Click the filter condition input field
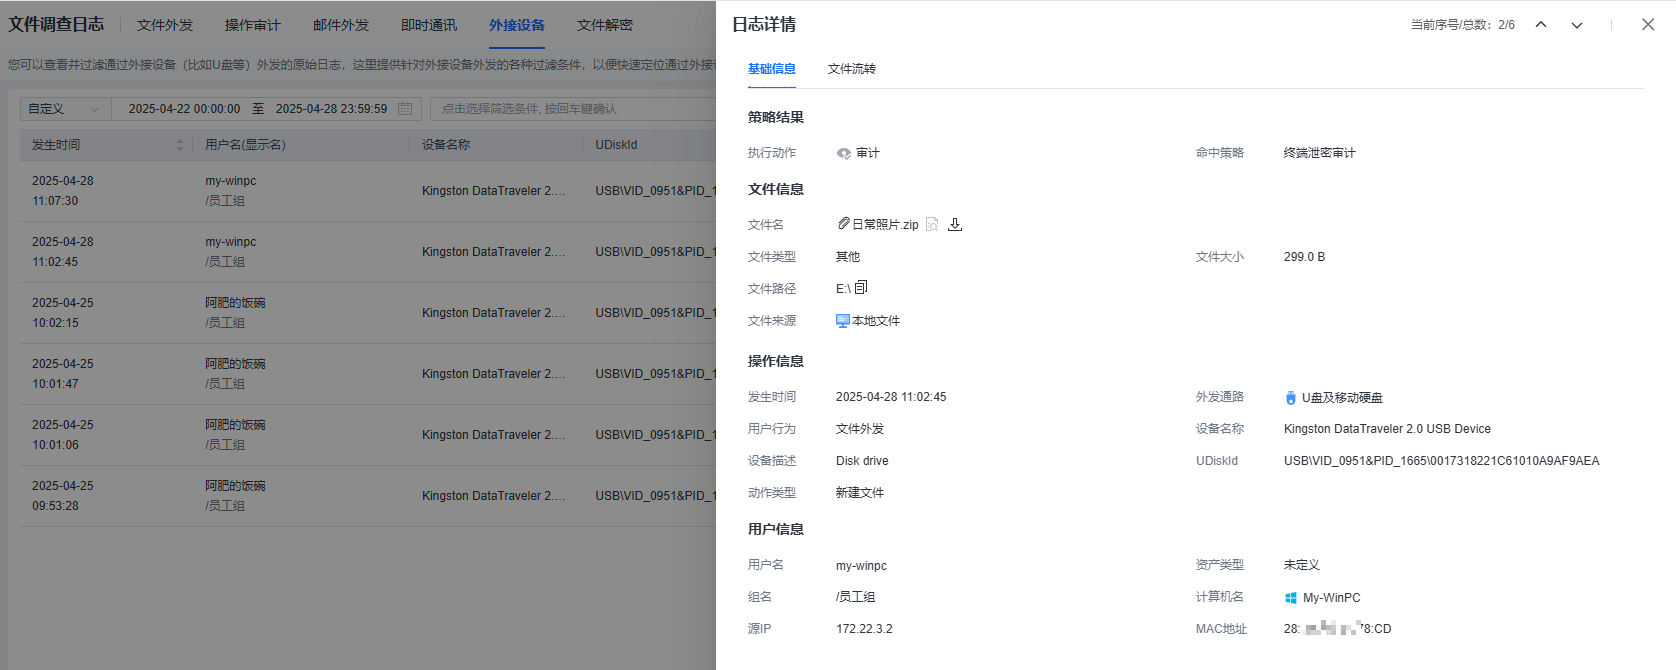This screenshot has width=1676, height=670. (x=570, y=109)
